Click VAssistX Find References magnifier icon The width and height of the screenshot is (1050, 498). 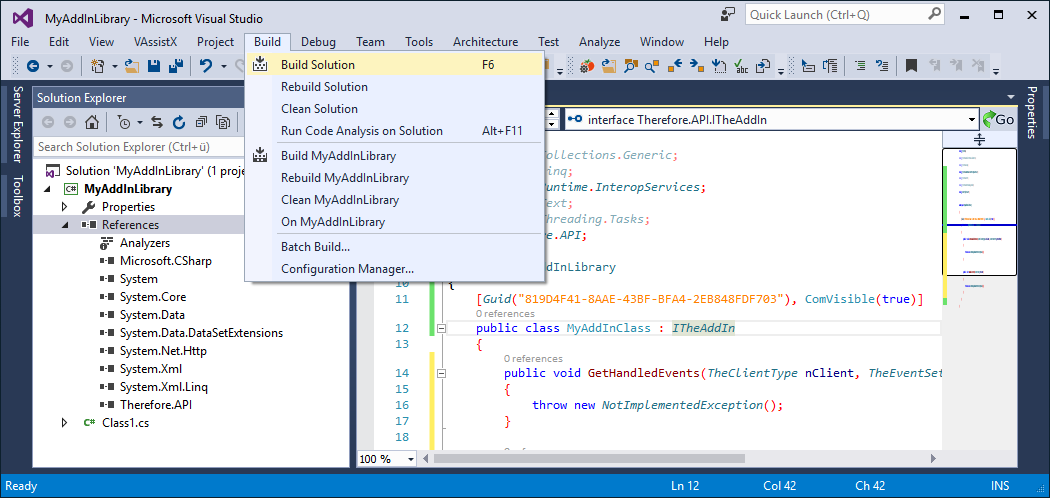click(652, 66)
